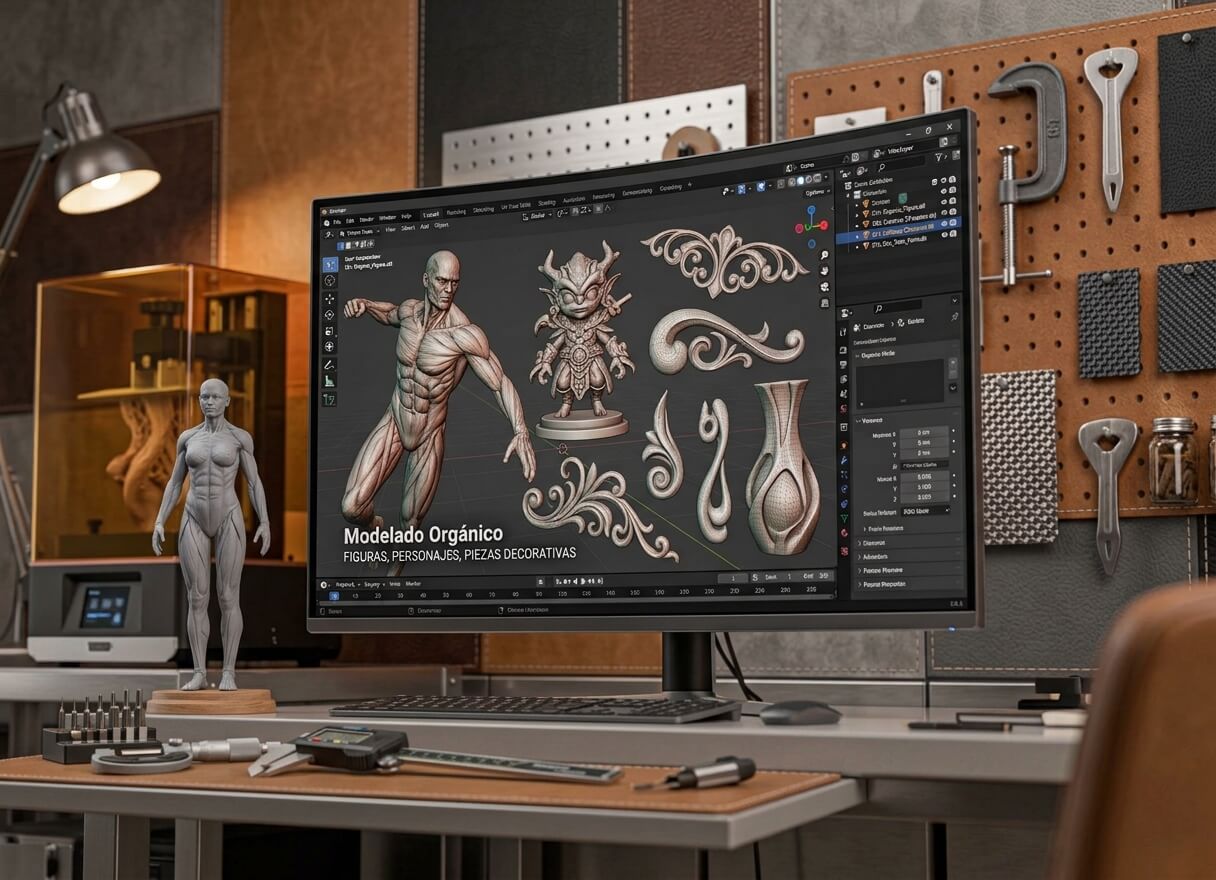Click the play button in timeline controls

581,580
